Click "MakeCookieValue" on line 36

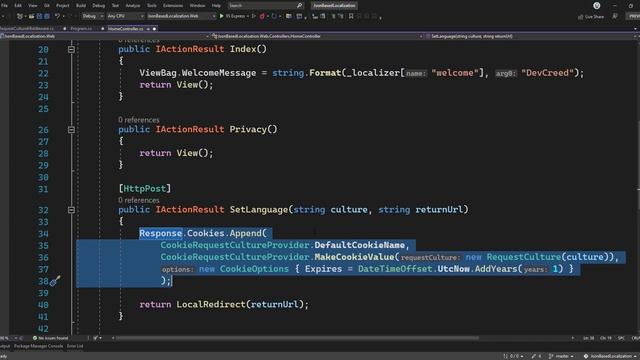click(x=354, y=257)
